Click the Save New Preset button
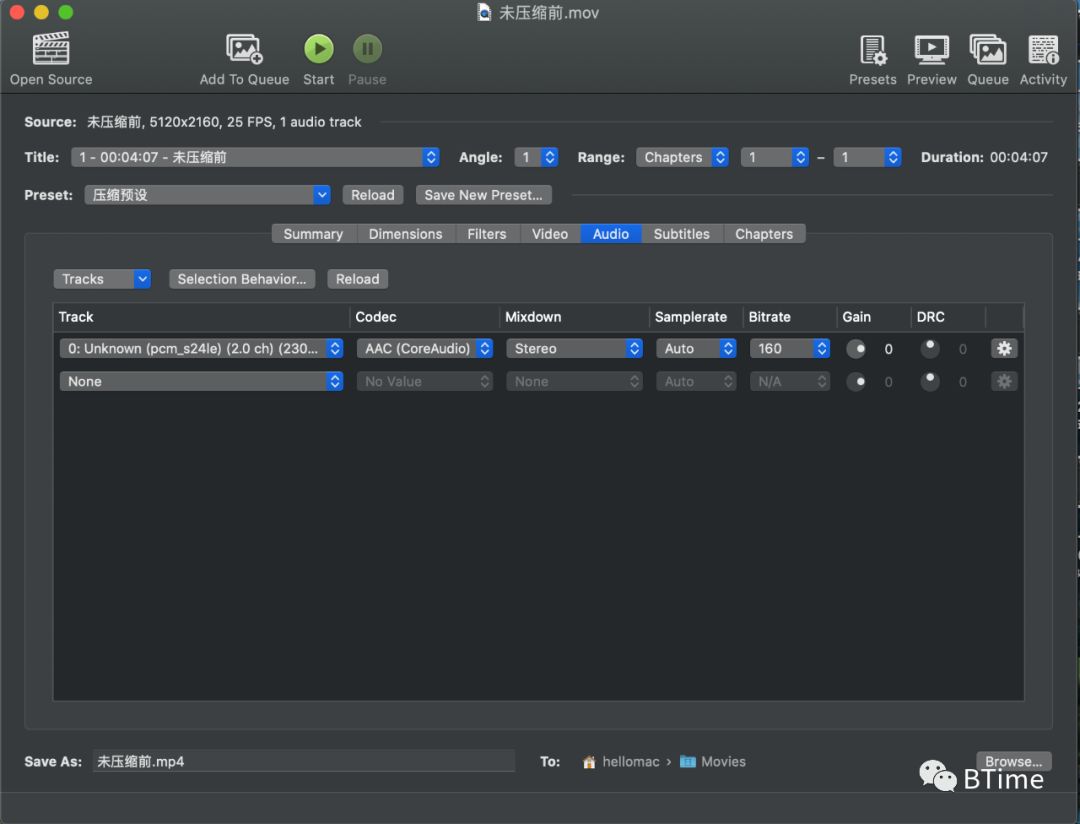 pyautogui.click(x=483, y=195)
